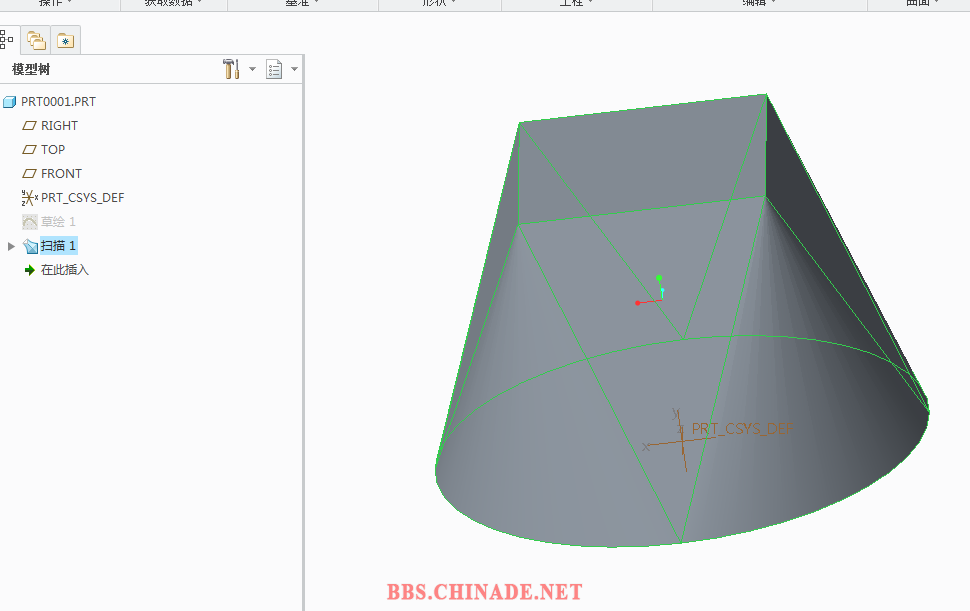Open the 编辑 ribbon group menu

[759, 3]
